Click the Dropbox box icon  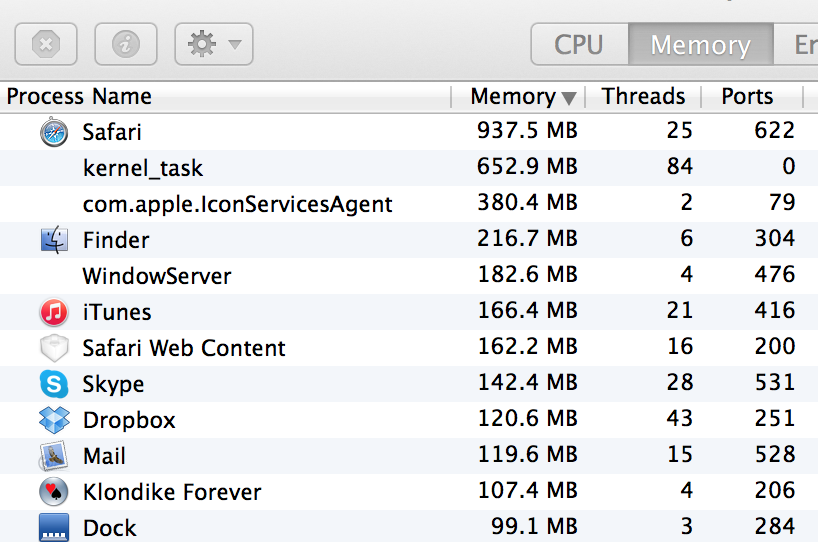pos(54,420)
